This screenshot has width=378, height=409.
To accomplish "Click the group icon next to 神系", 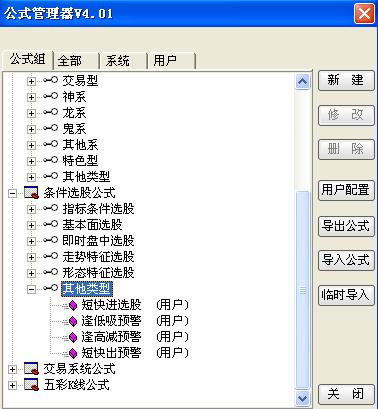I will pyautogui.click(x=51, y=96).
